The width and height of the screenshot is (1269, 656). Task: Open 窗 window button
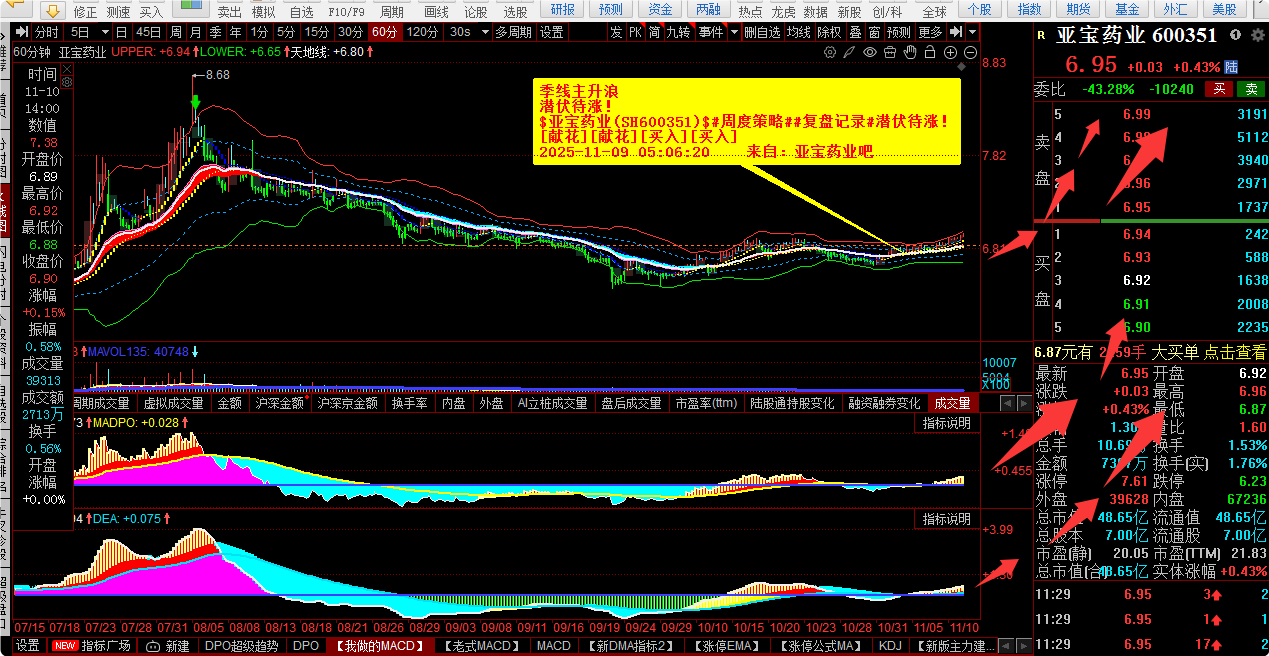874,31
